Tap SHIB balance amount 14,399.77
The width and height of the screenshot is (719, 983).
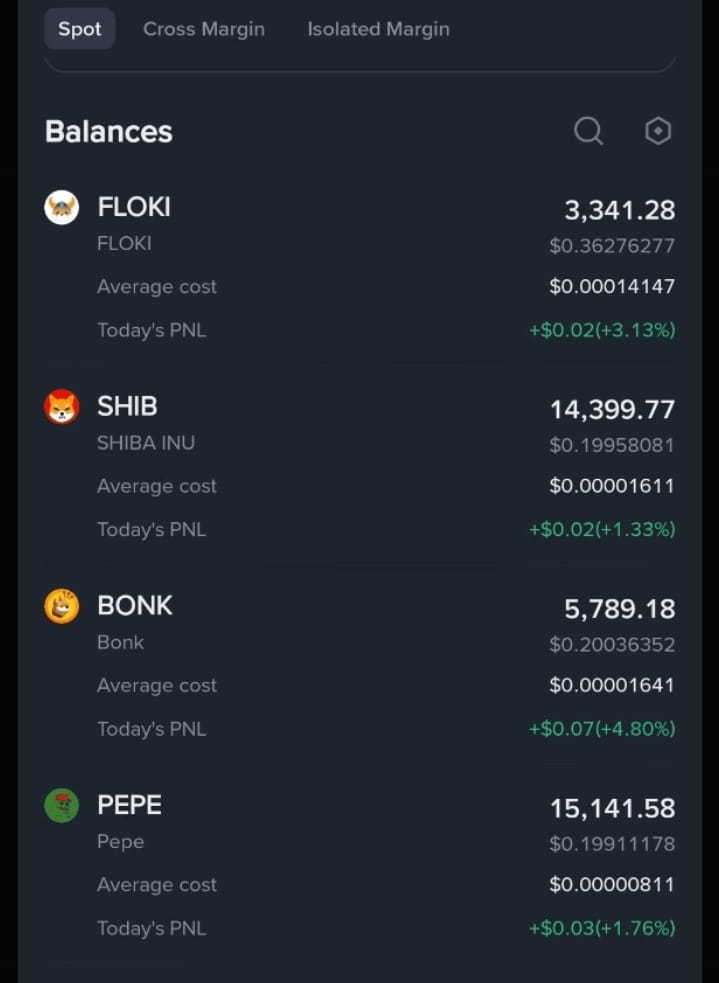click(612, 409)
